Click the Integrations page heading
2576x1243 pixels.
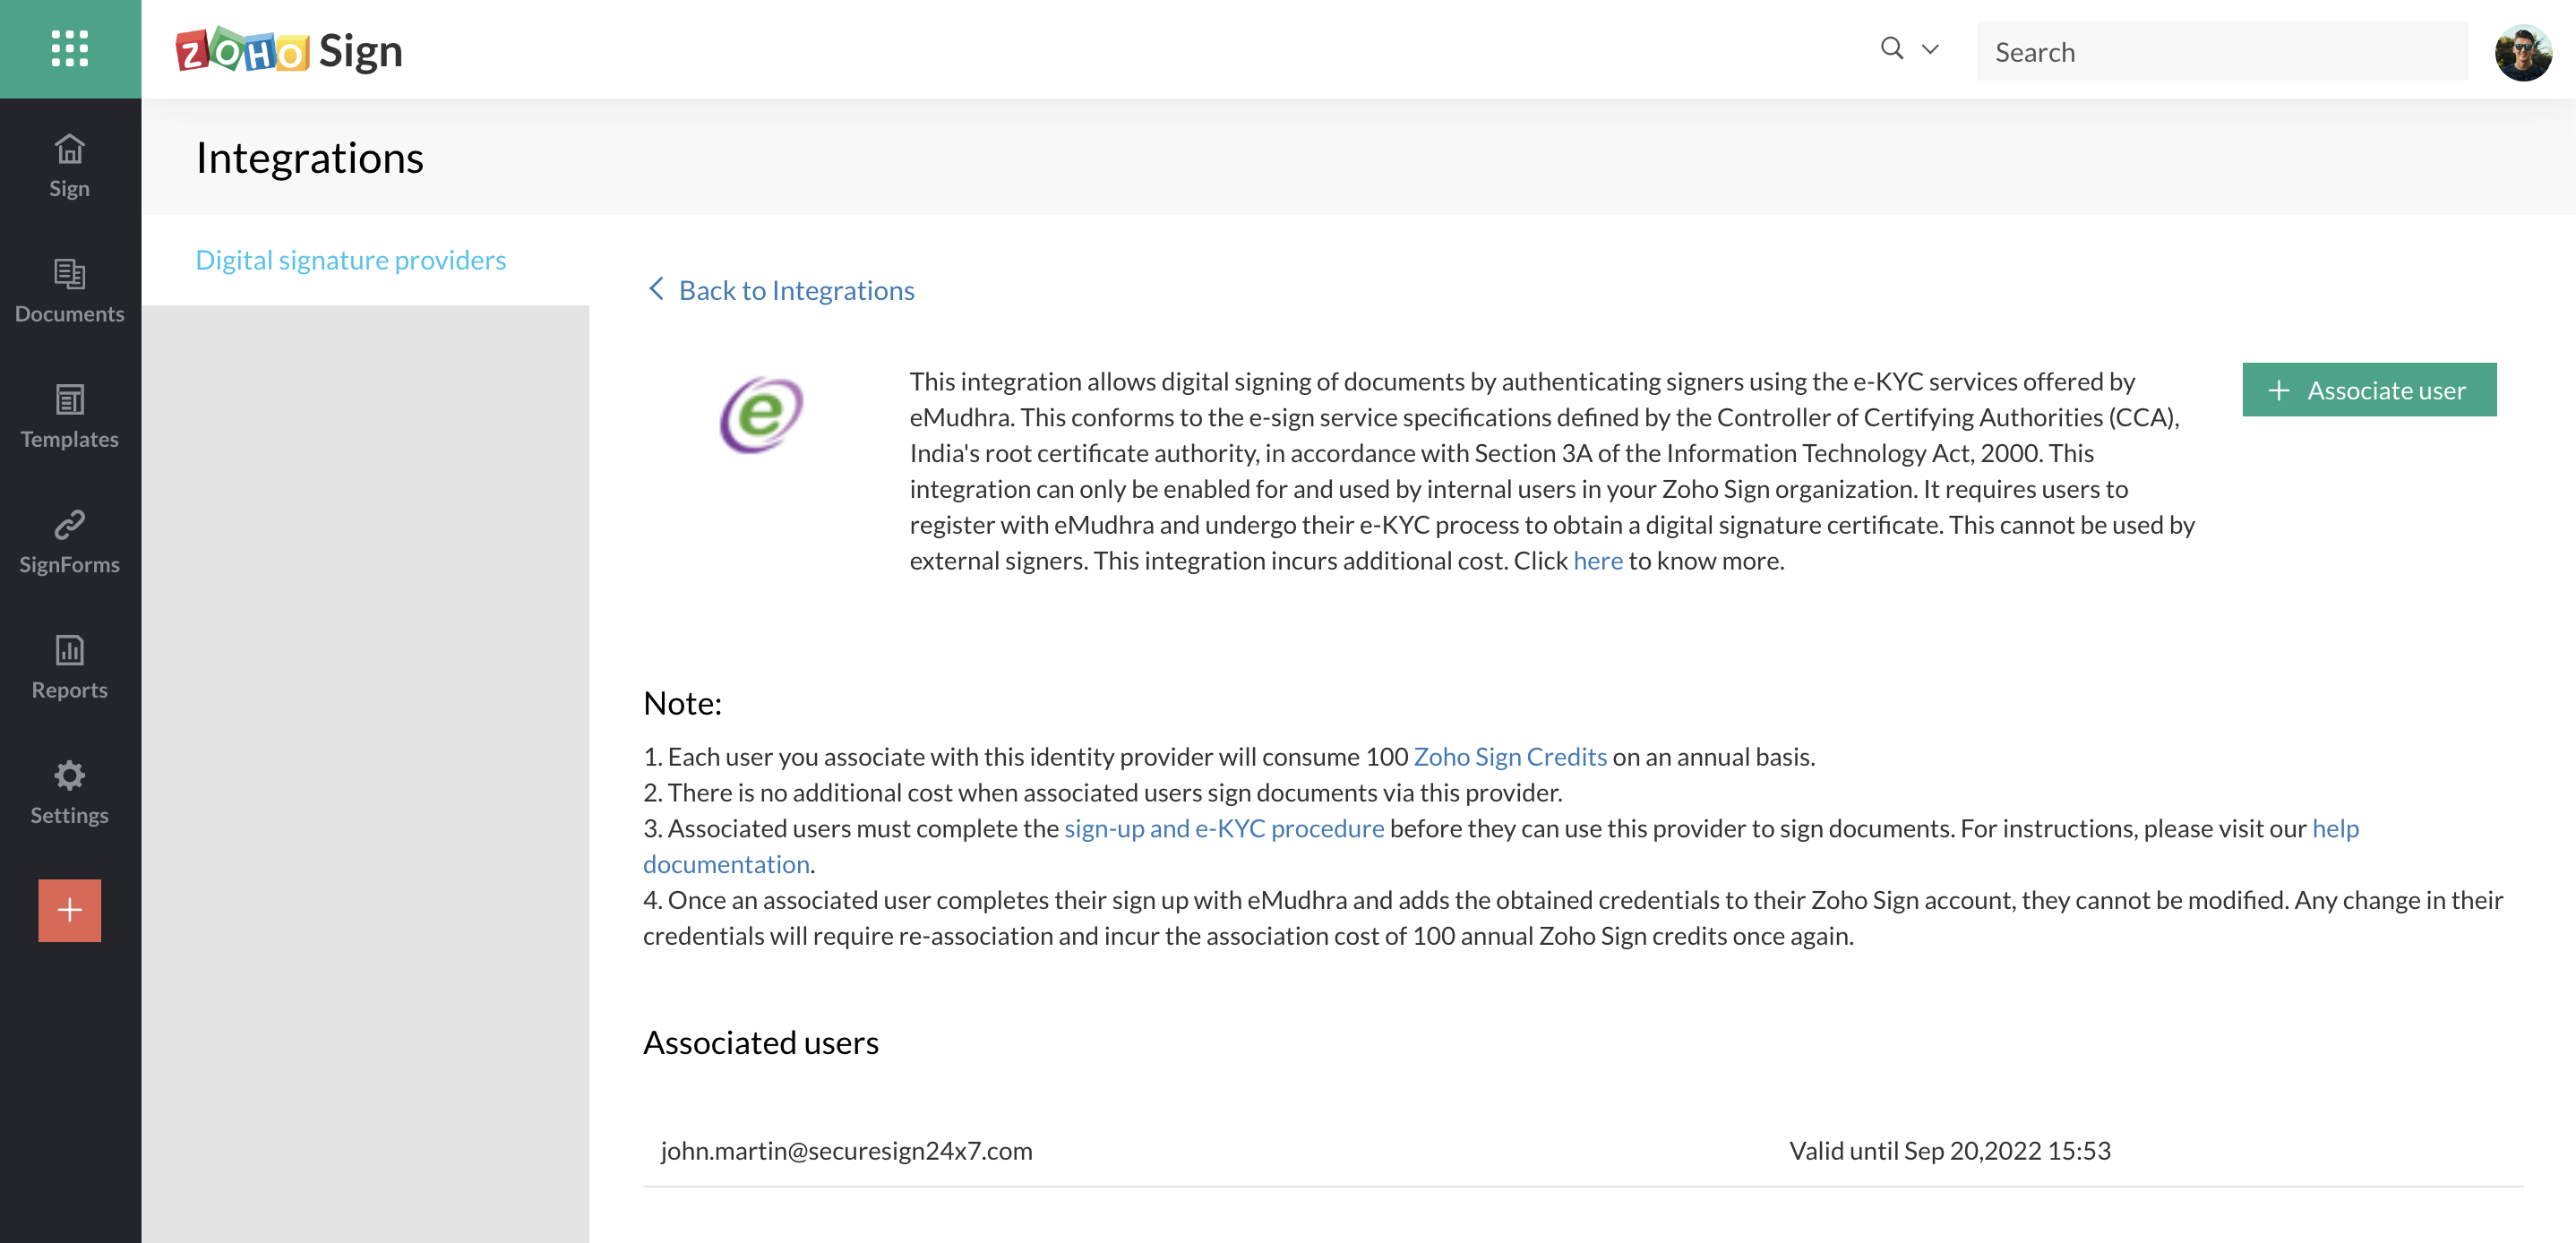[x=310, y=157]
